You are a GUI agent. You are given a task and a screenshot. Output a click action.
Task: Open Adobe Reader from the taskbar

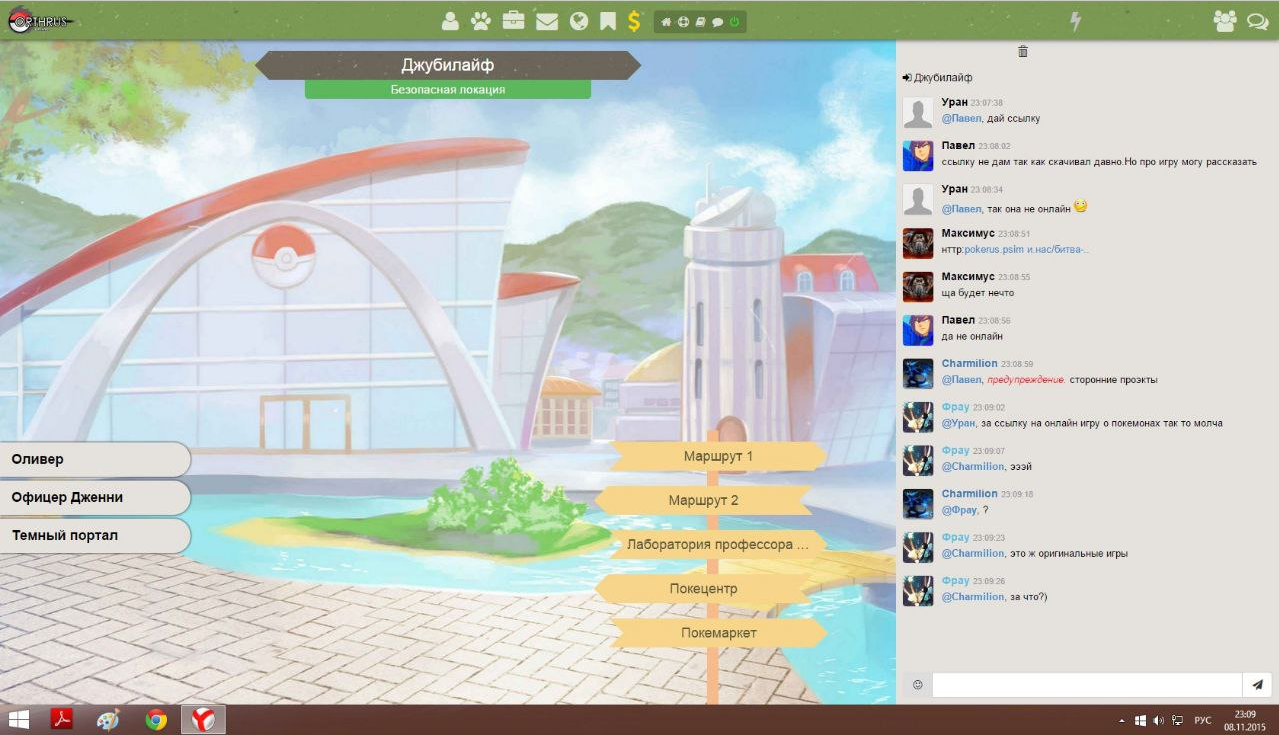click(x=62, y=719)
